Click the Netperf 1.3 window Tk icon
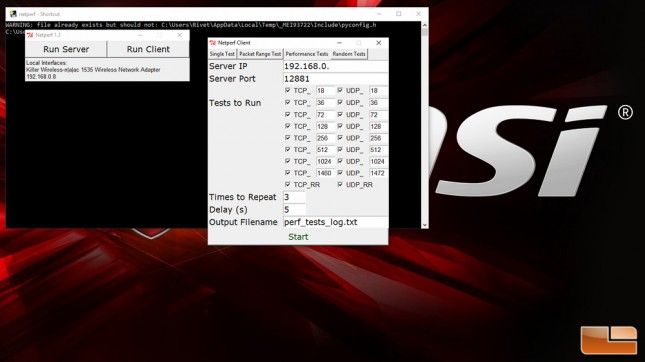 click(30, 35)
